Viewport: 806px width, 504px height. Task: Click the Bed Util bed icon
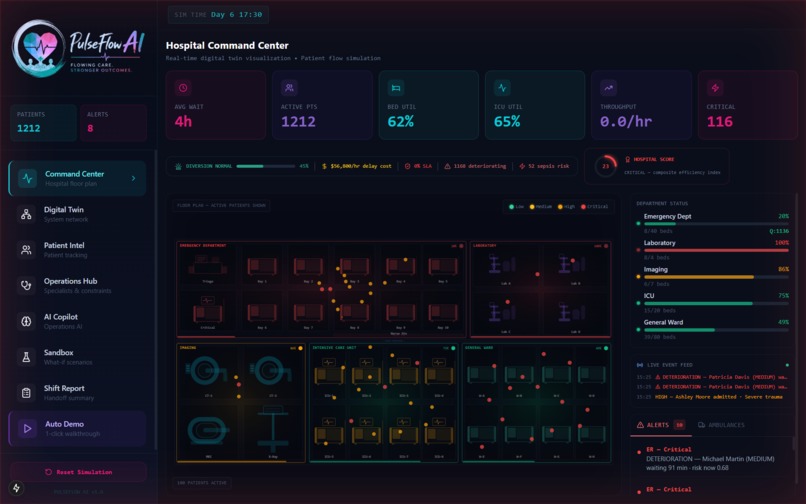click(x=396, y=88)
